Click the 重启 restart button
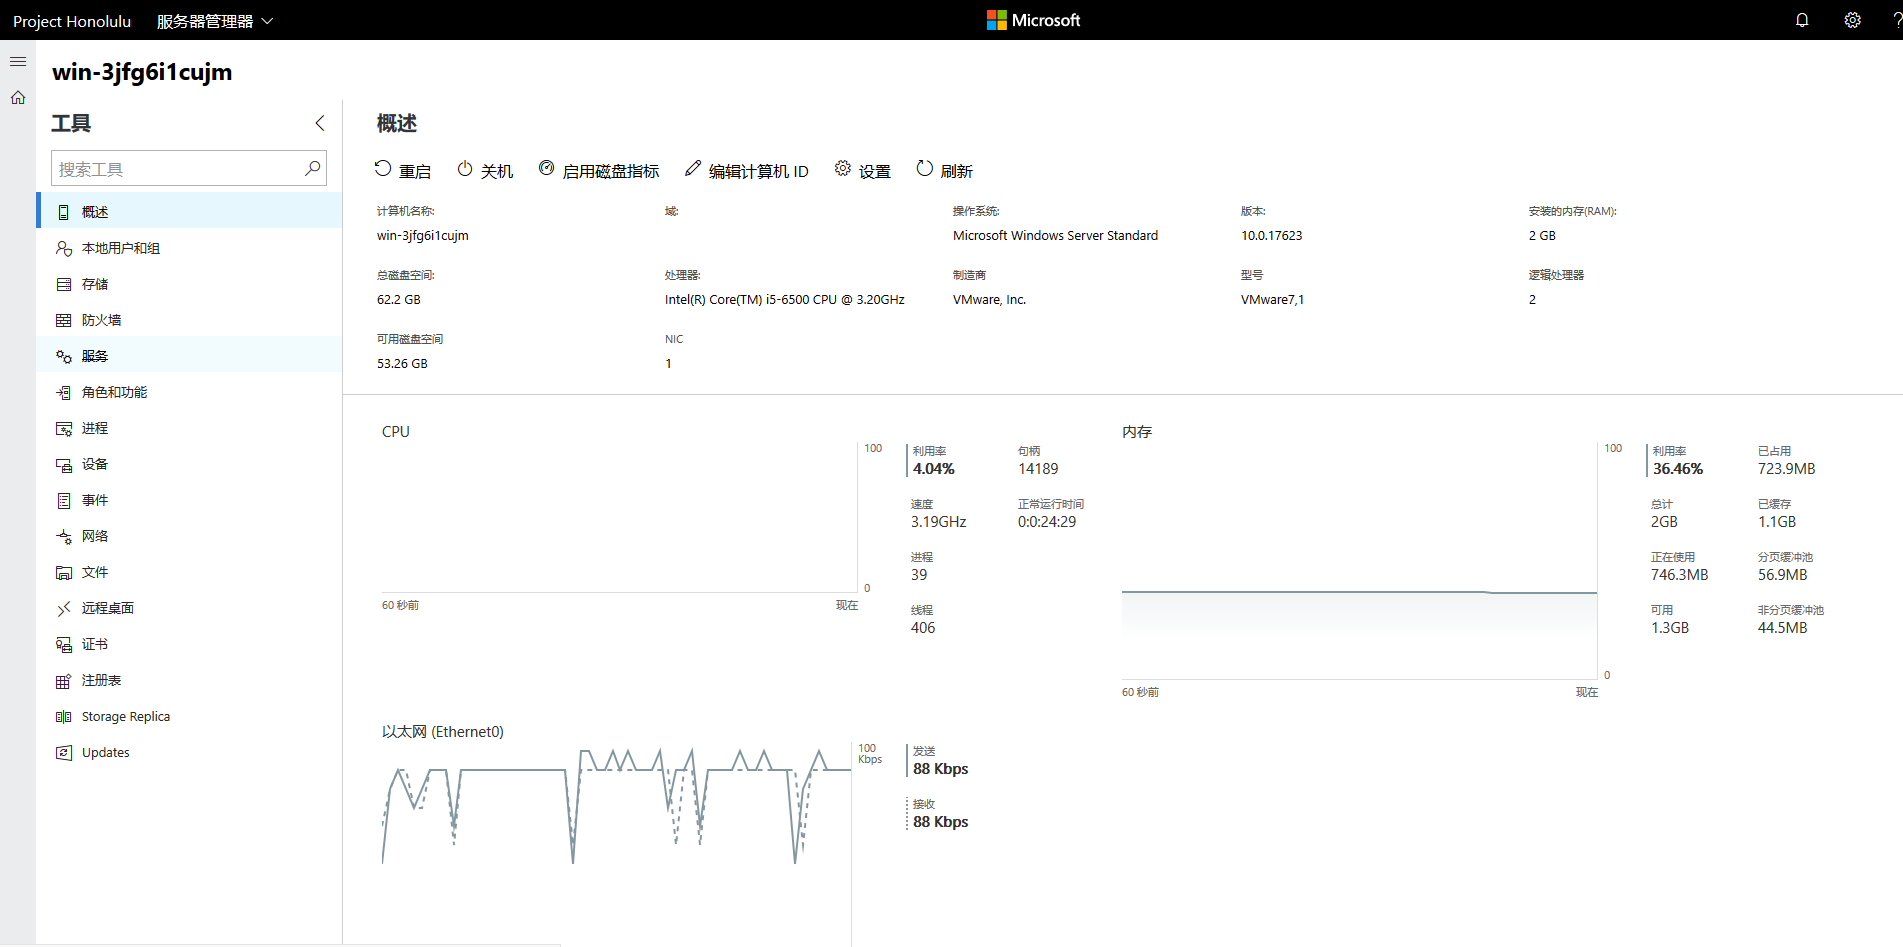This screenshot has width=1903, height=947. click(403, 170)
